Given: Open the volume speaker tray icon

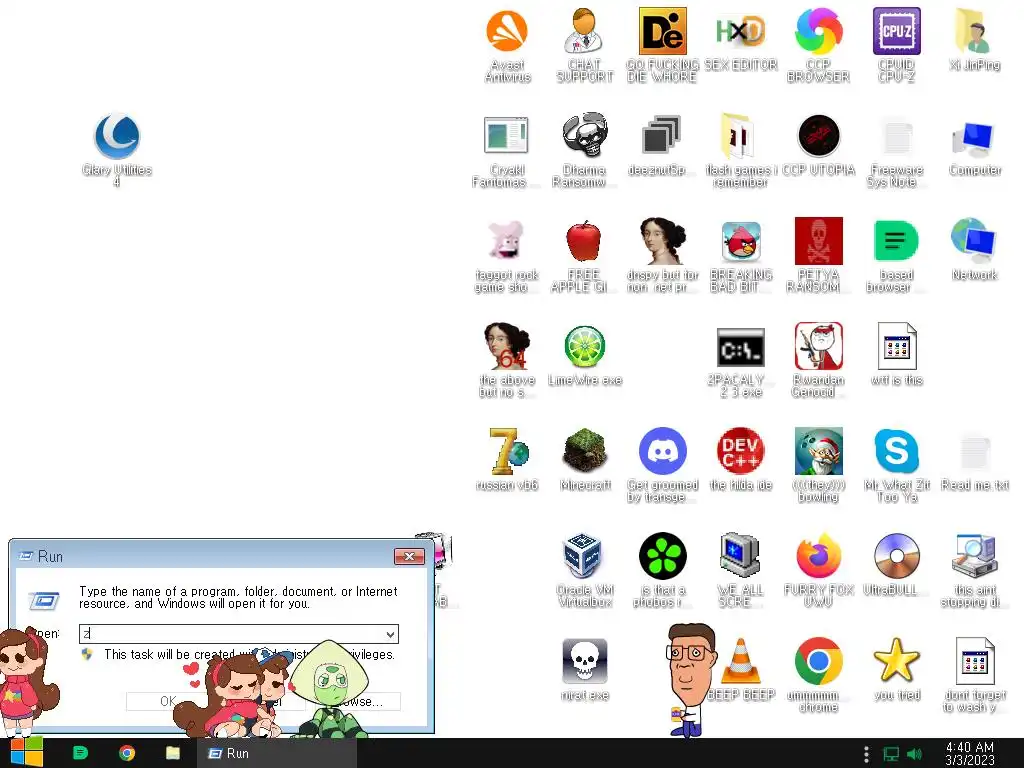Looking at the screenshot, I should tap(914, 754).
